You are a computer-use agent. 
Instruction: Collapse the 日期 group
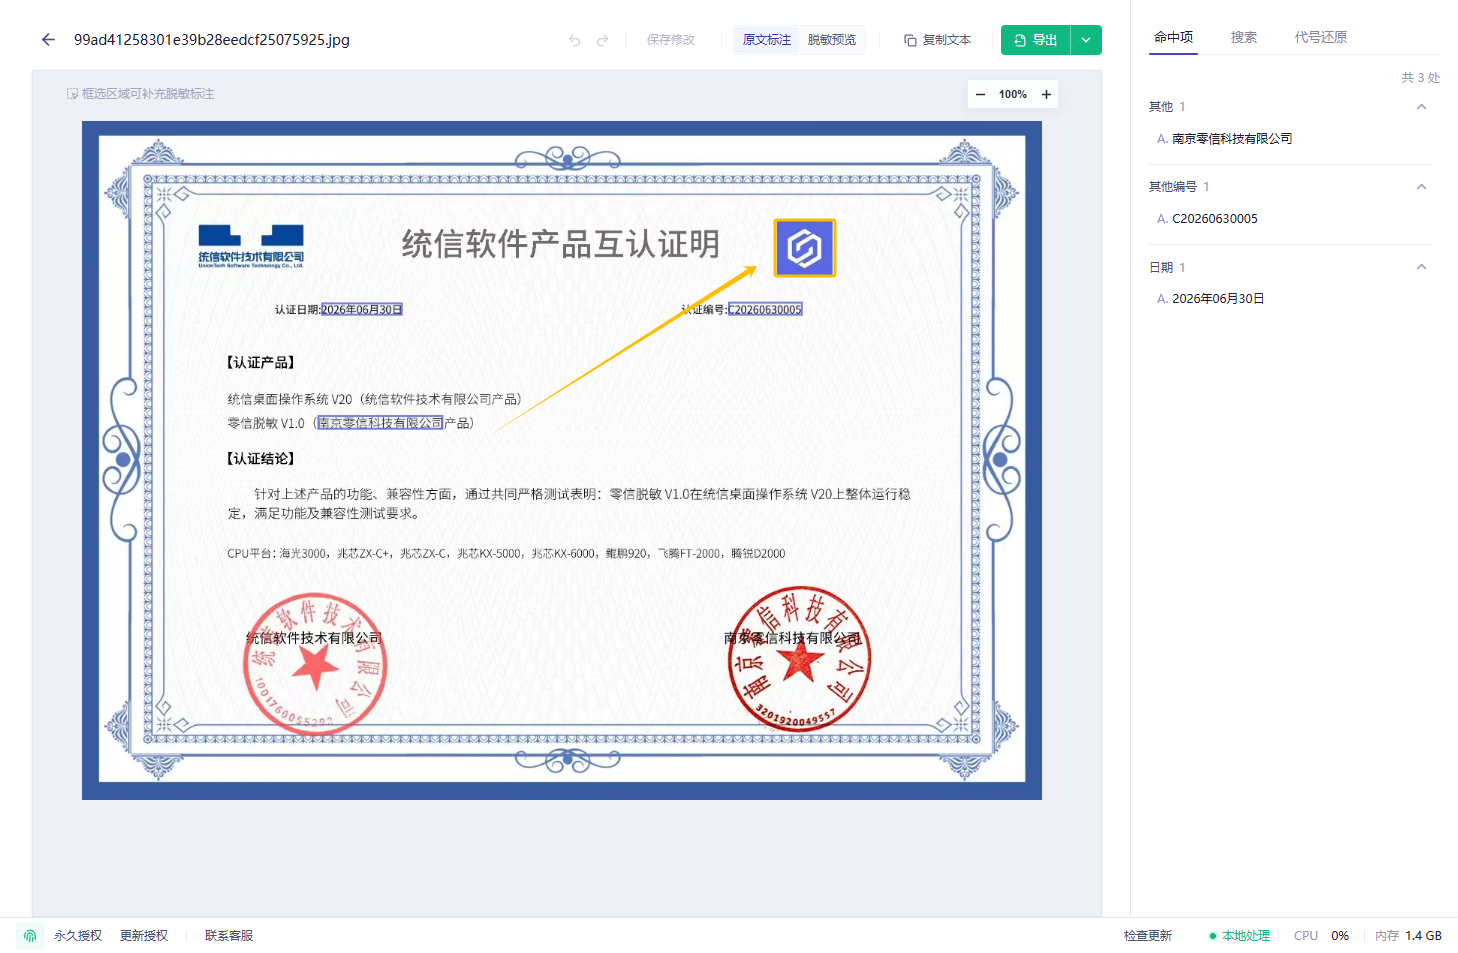click(1421, 267)
